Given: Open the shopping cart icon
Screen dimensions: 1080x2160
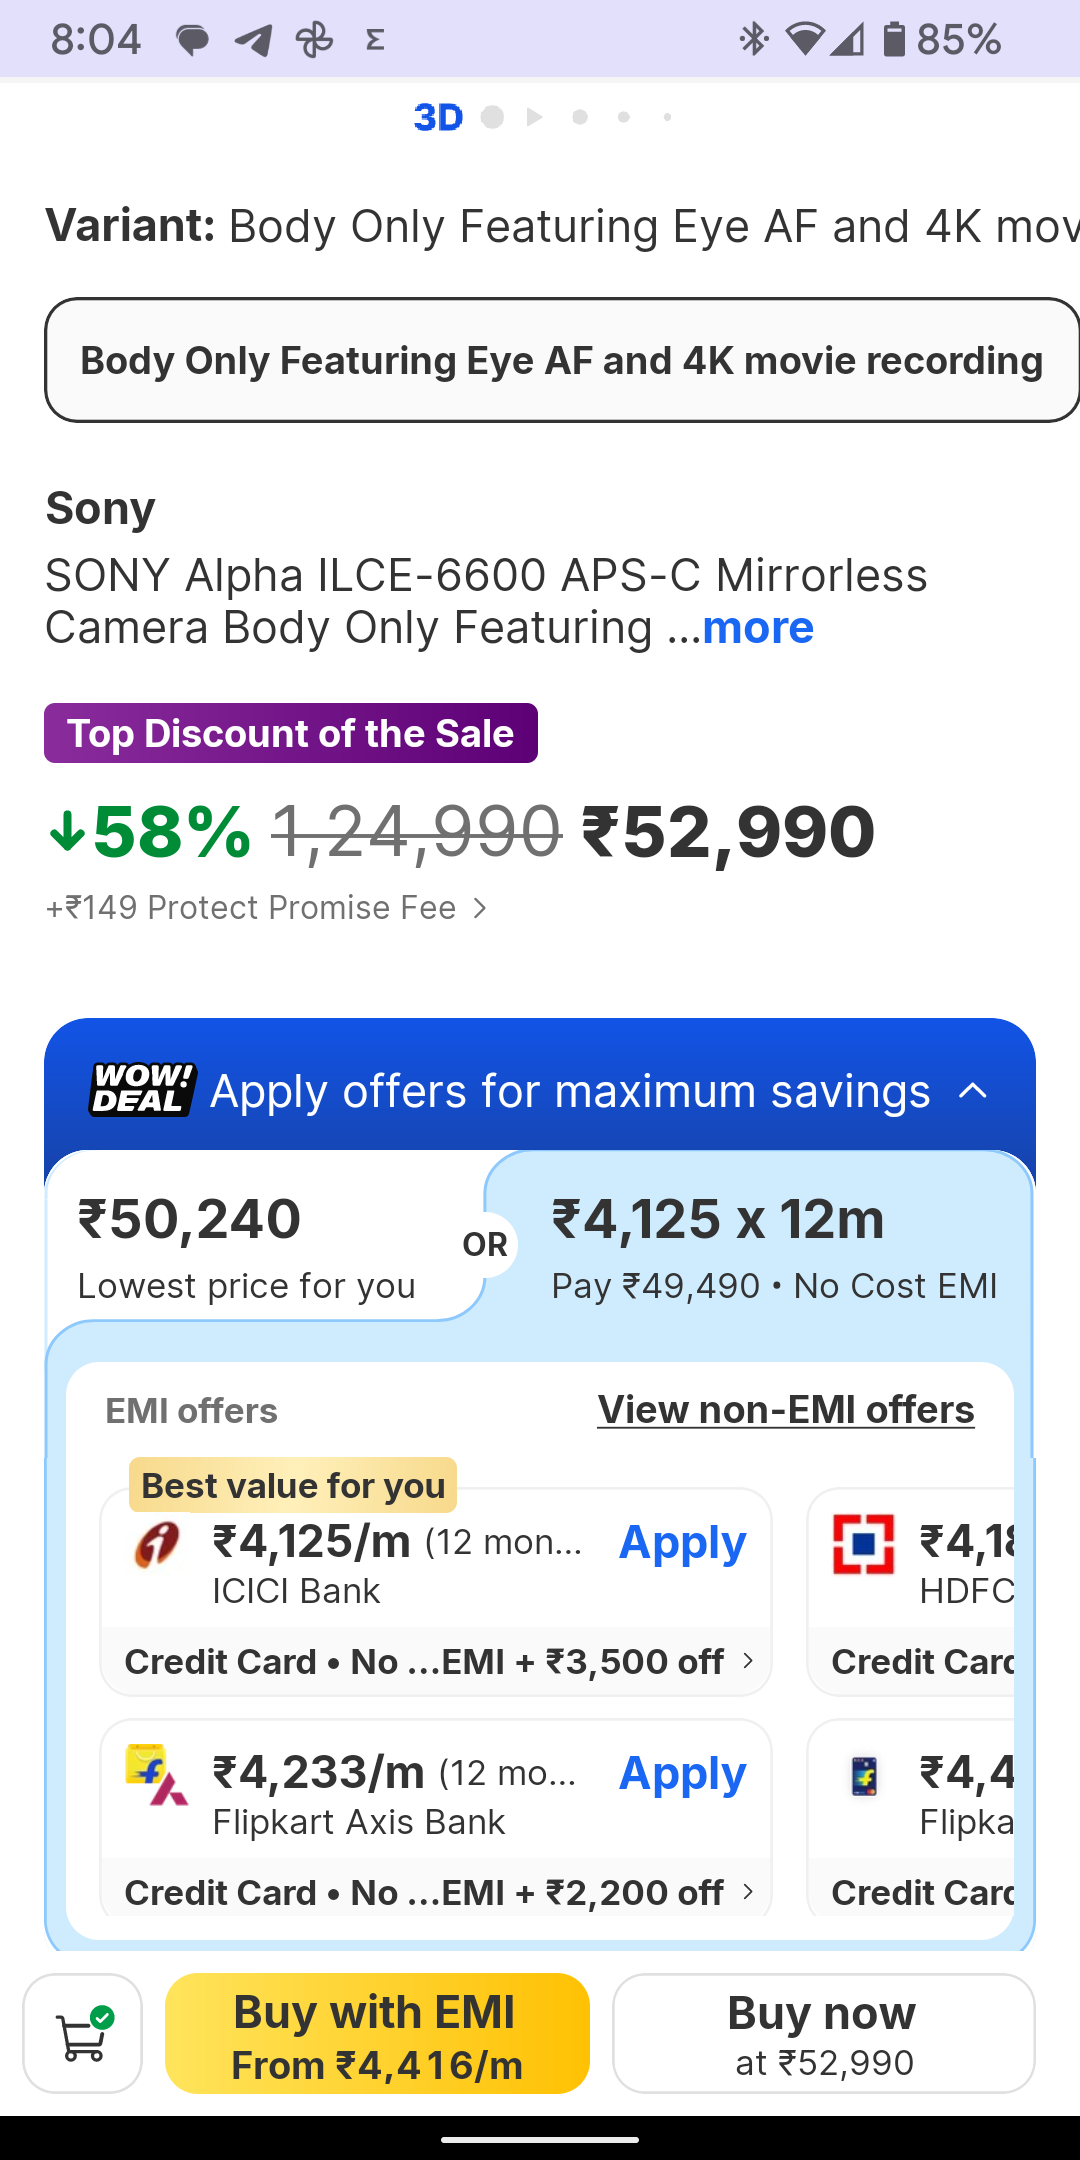Looking at the screenshot, I should tap(82, 2033).
